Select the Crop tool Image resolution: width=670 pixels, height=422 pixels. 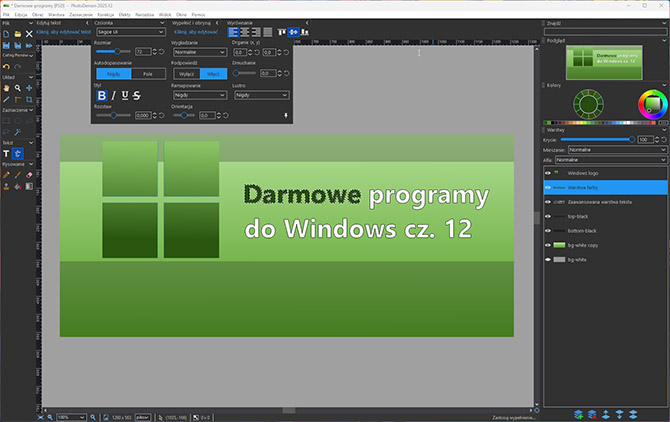click(x=29, y=100)
